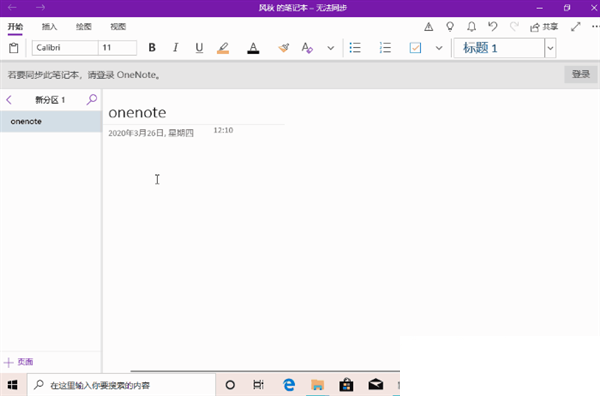Click the navigate forward arrow in title bar
The image size is (600, 396).
point(40,8)
